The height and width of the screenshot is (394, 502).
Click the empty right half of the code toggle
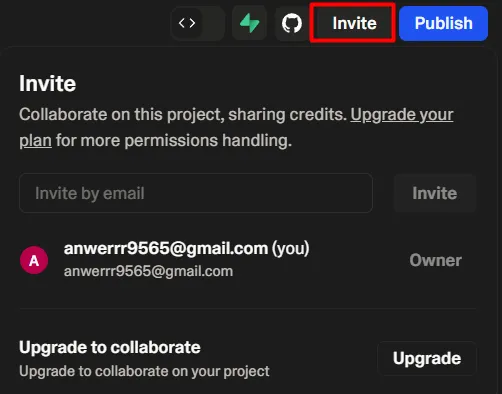(213, 23)
